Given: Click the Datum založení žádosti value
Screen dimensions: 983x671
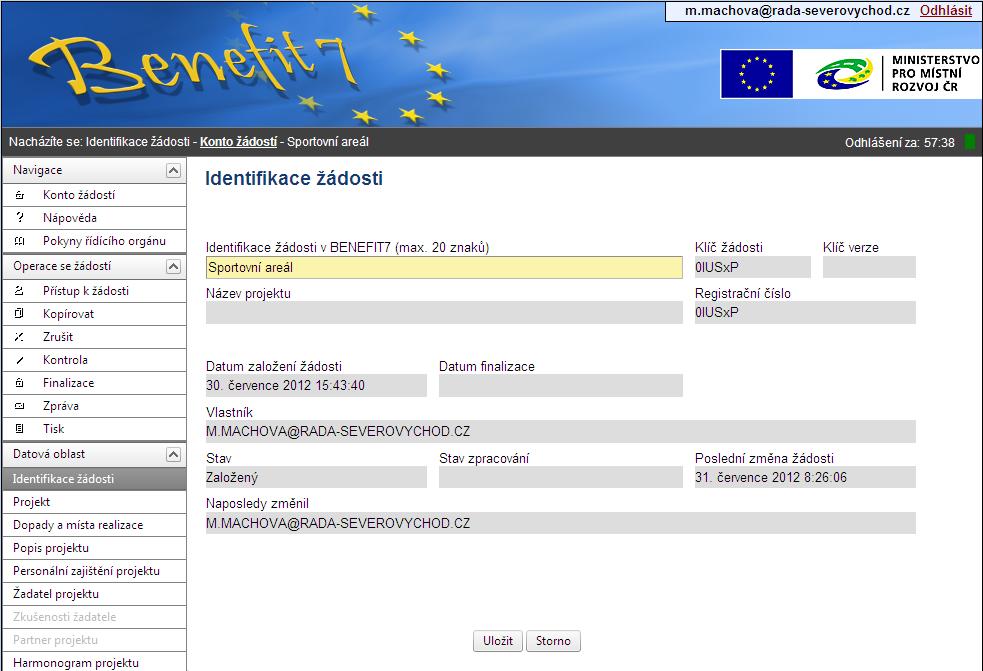Looking at the screenshot, I should tap(316, 386).
